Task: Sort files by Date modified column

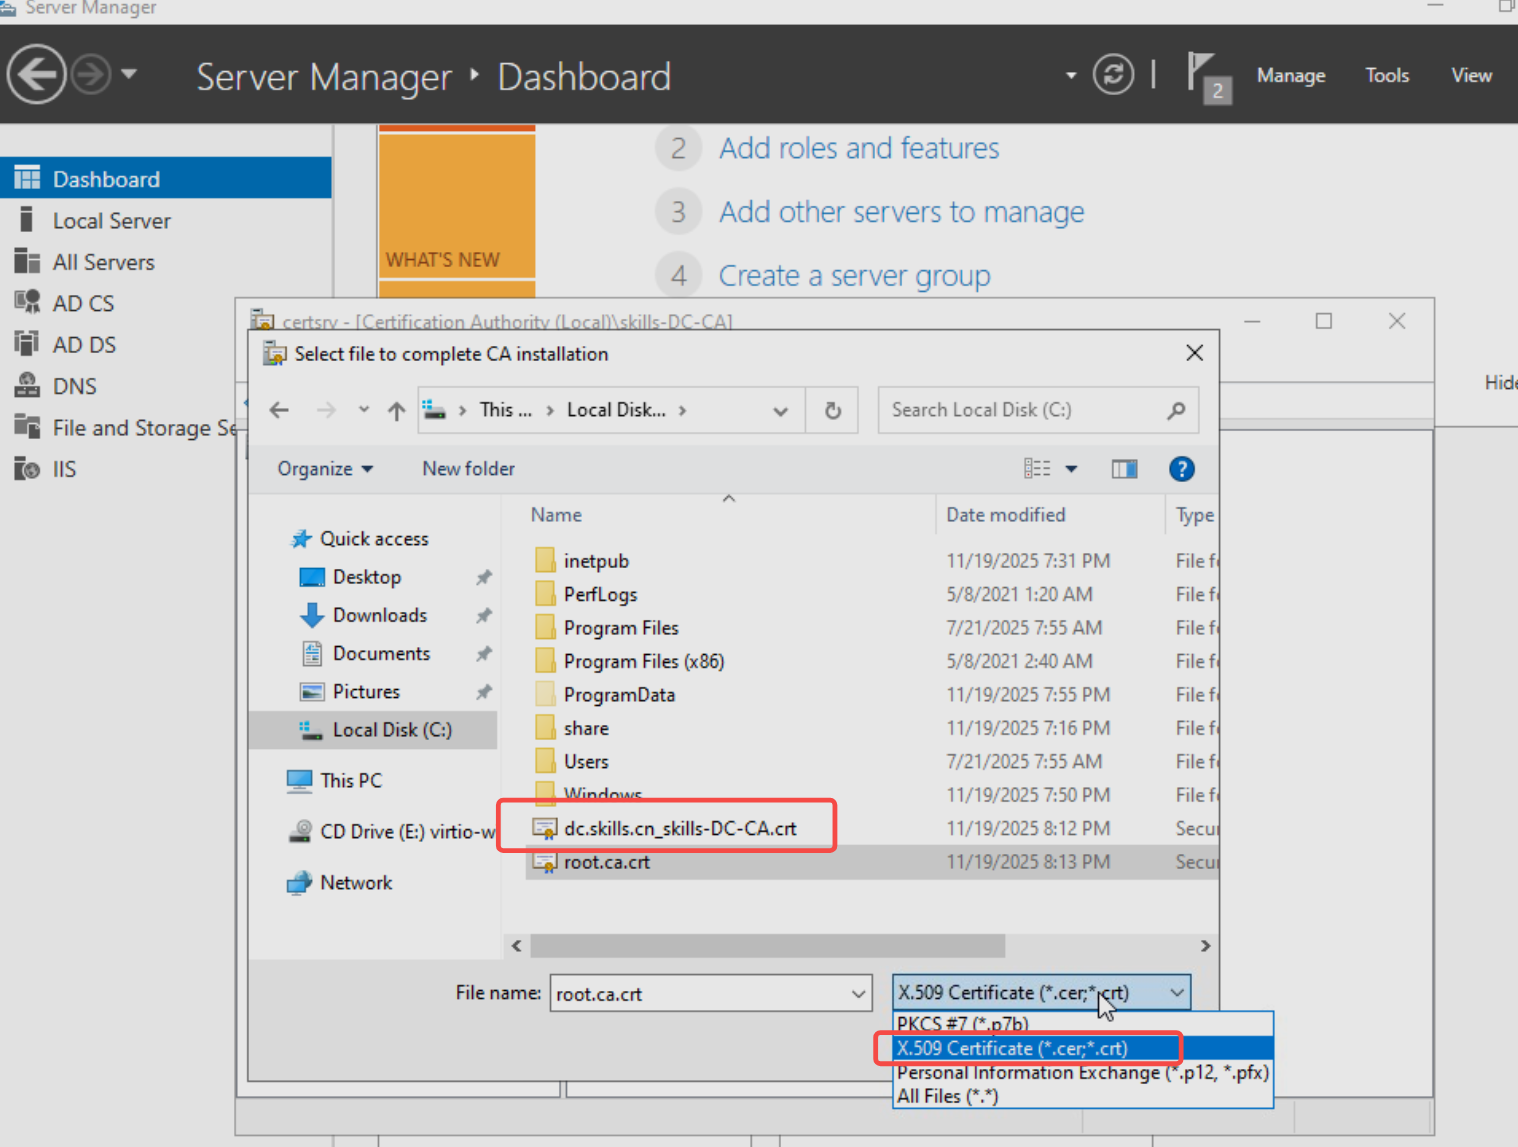Action: (x=1006, y=515)
